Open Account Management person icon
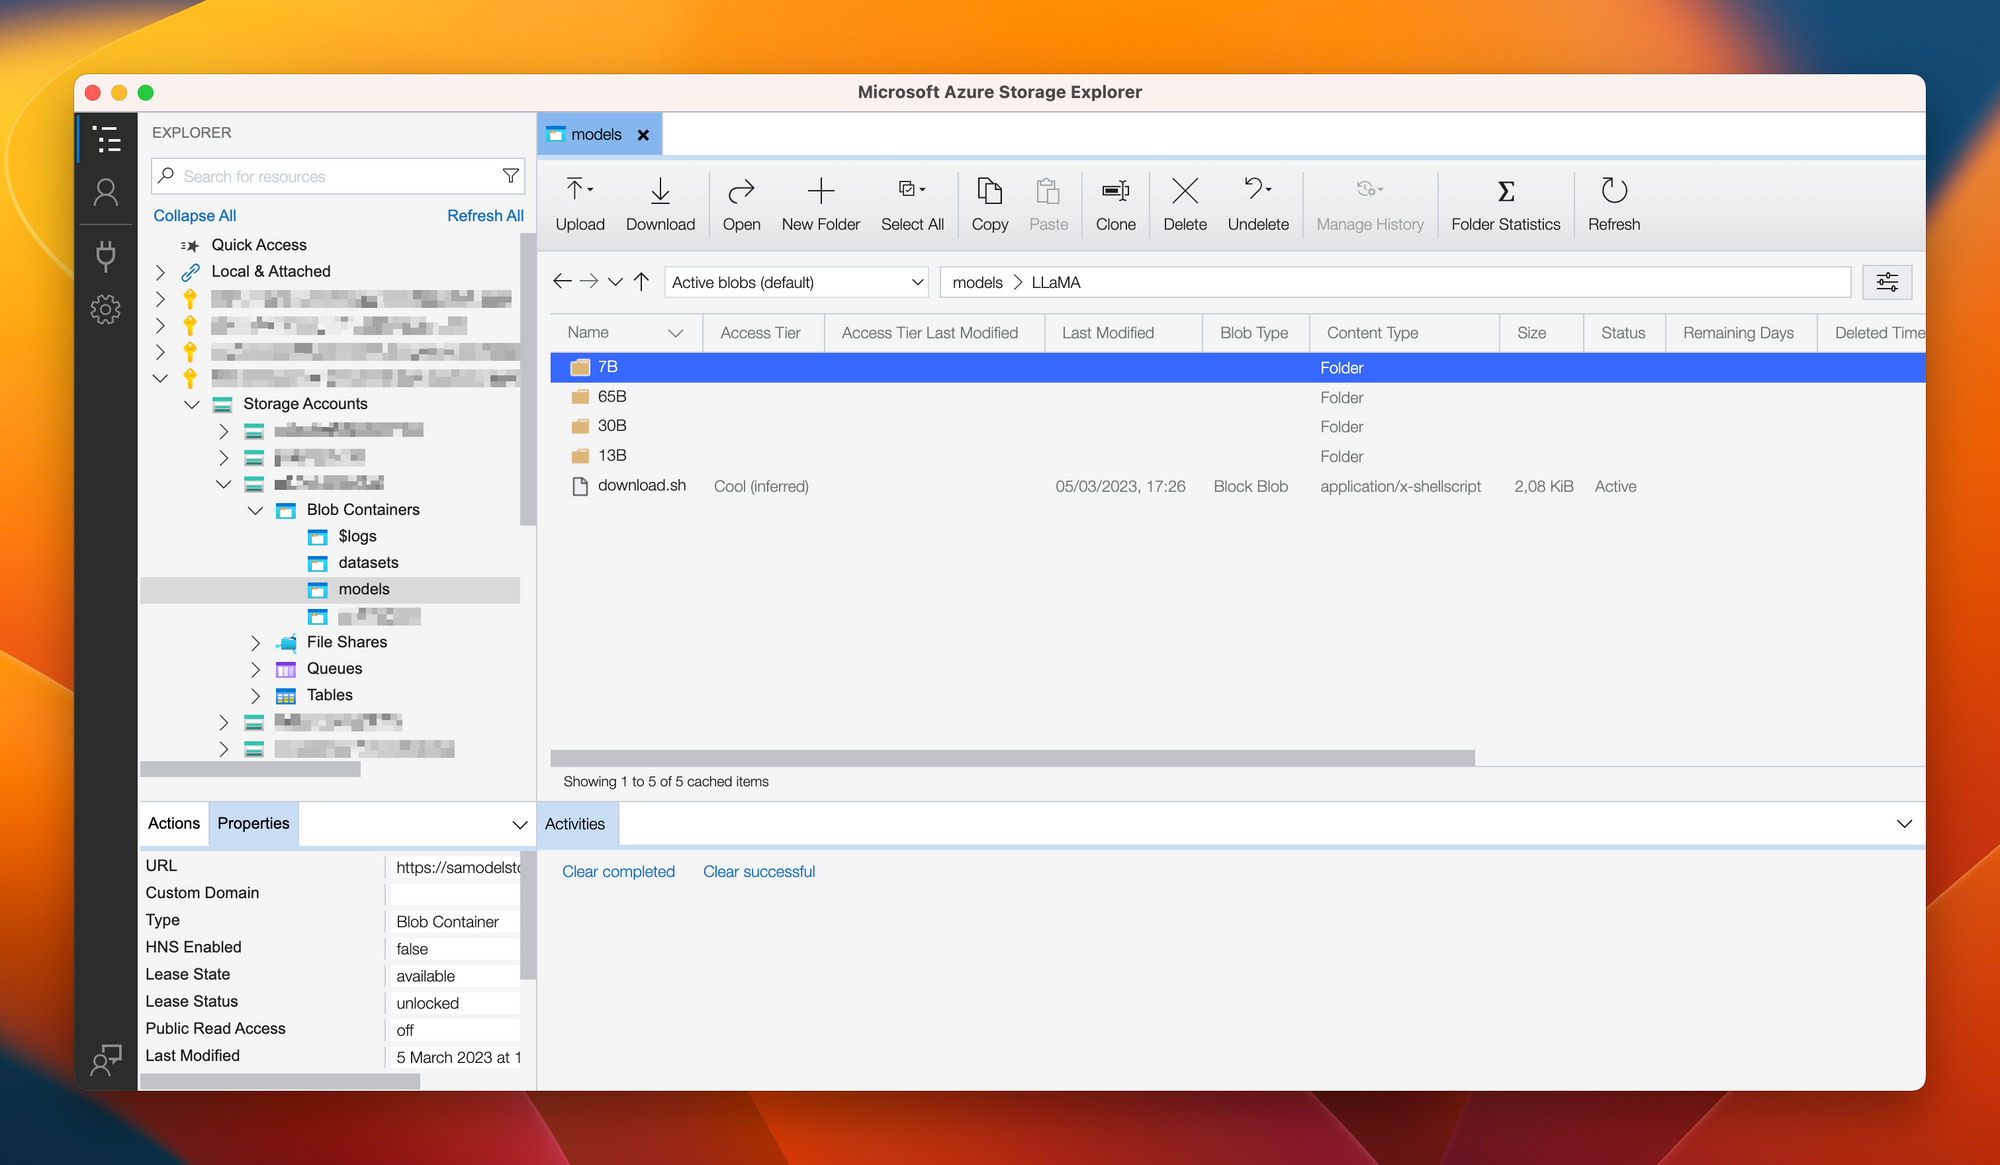This screenshot has width=2000, height=1165. click(105, 192)
